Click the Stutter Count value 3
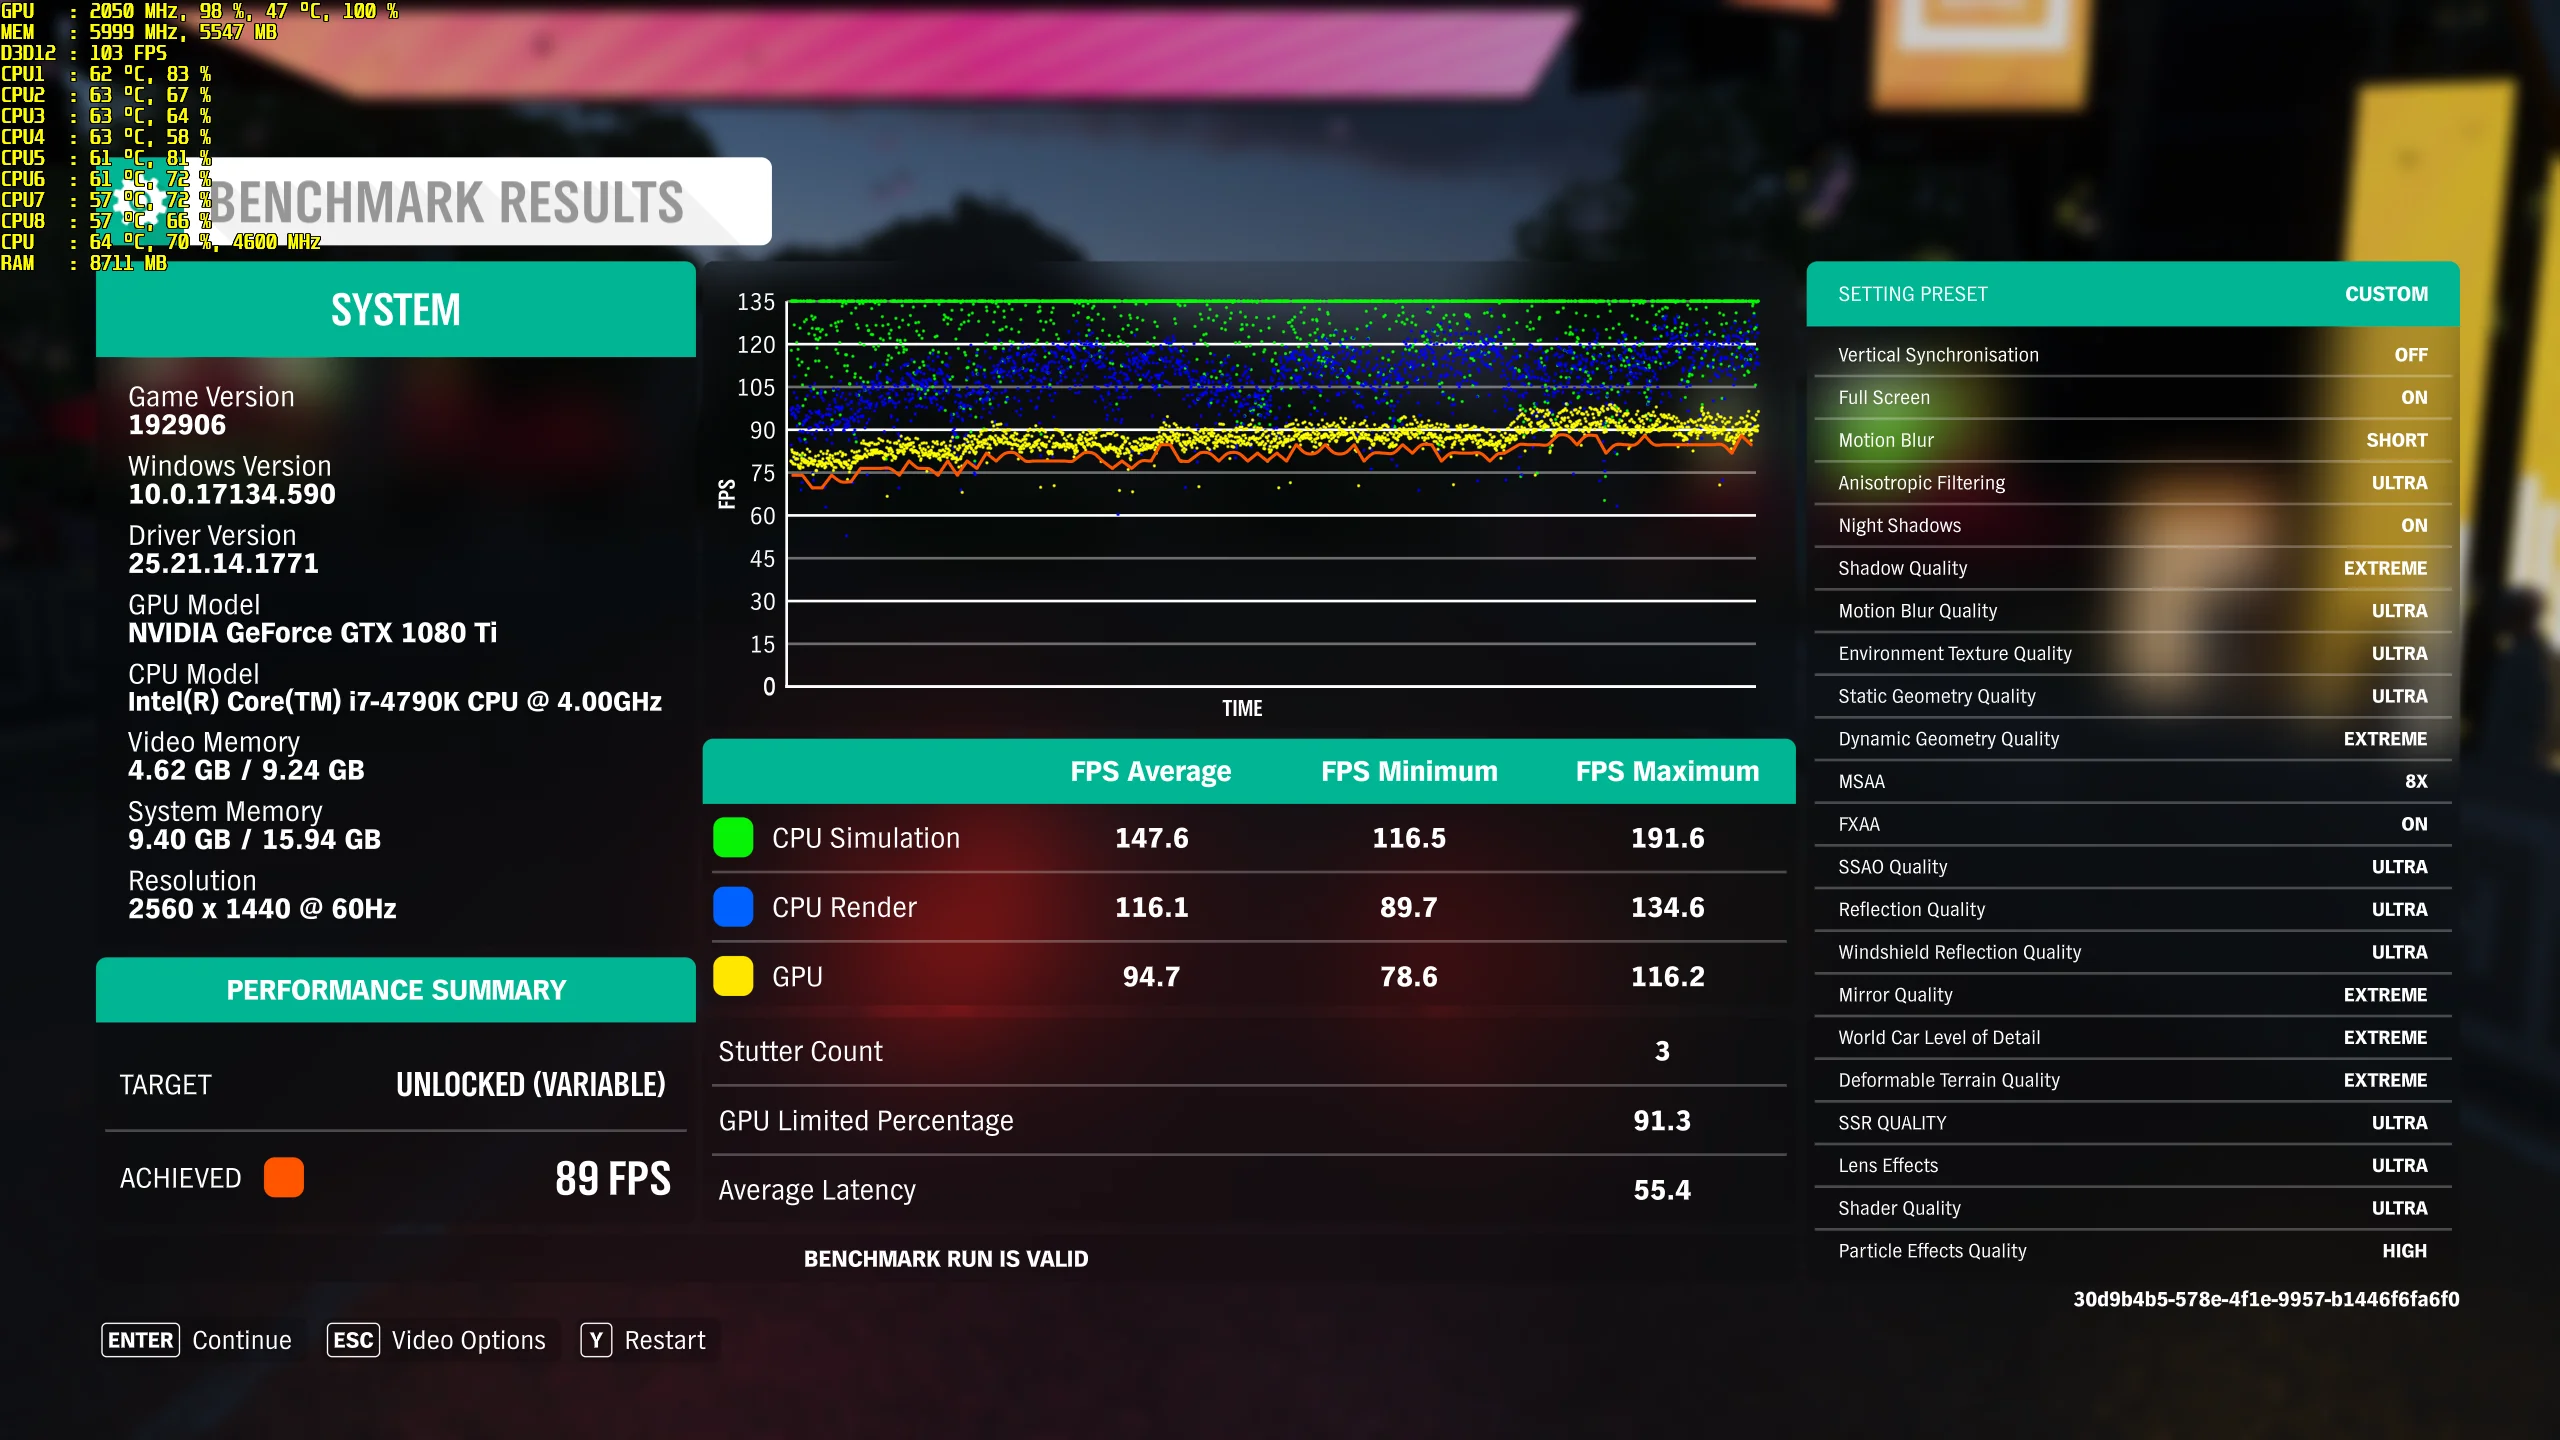 tap(1662, 1051)
